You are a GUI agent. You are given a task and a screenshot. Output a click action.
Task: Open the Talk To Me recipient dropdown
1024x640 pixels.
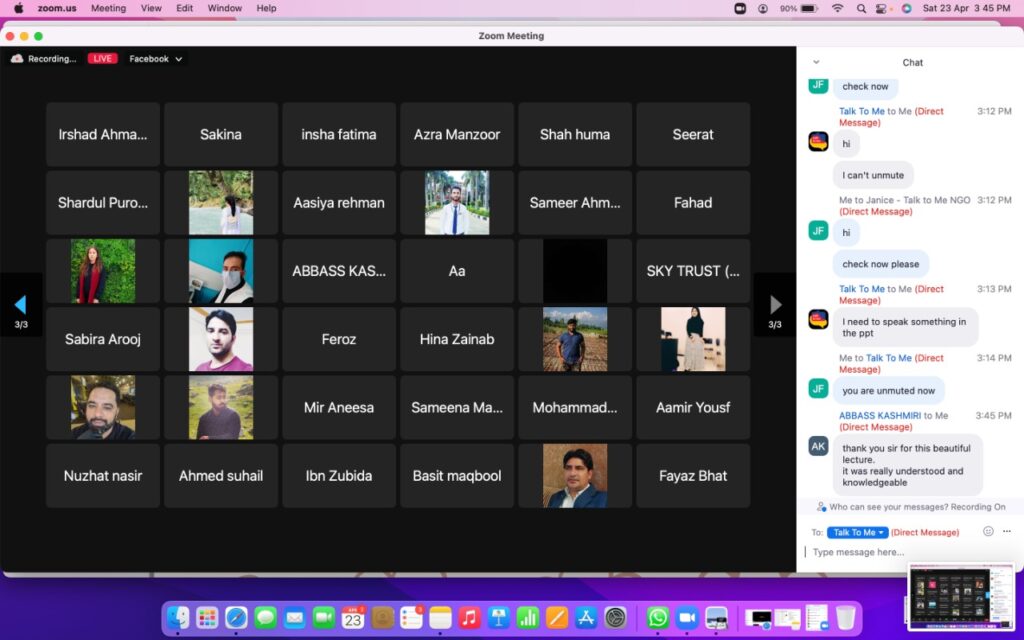pos(858,532)
